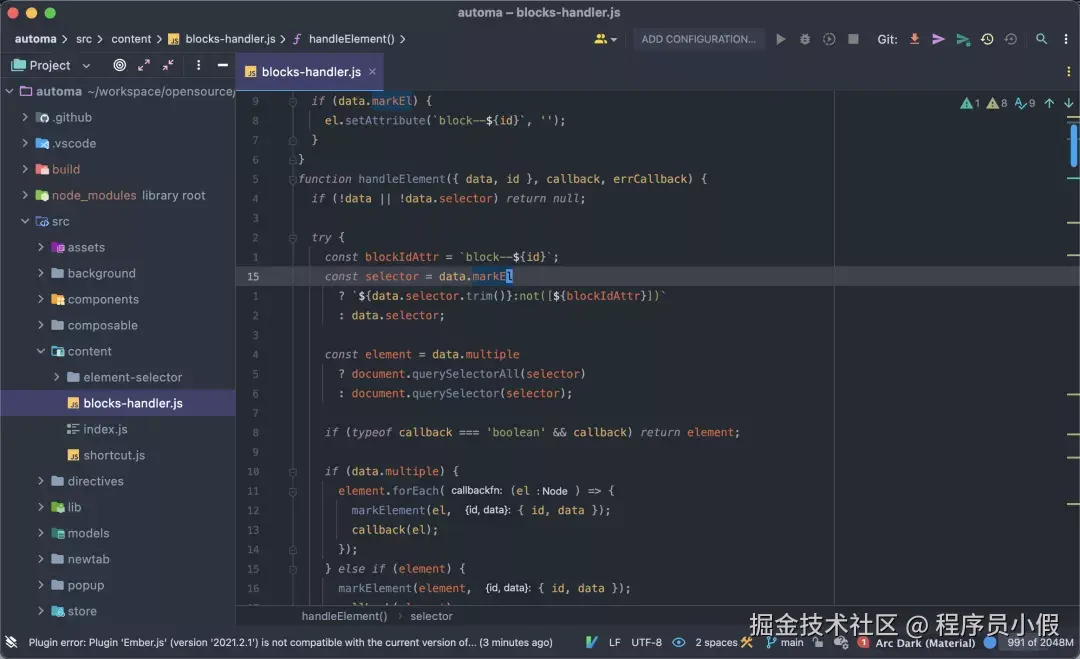The height and width of the screenshot is (659, 1080).
Task: Open editor tabs more options kebab
Action: coord(1068,72)
